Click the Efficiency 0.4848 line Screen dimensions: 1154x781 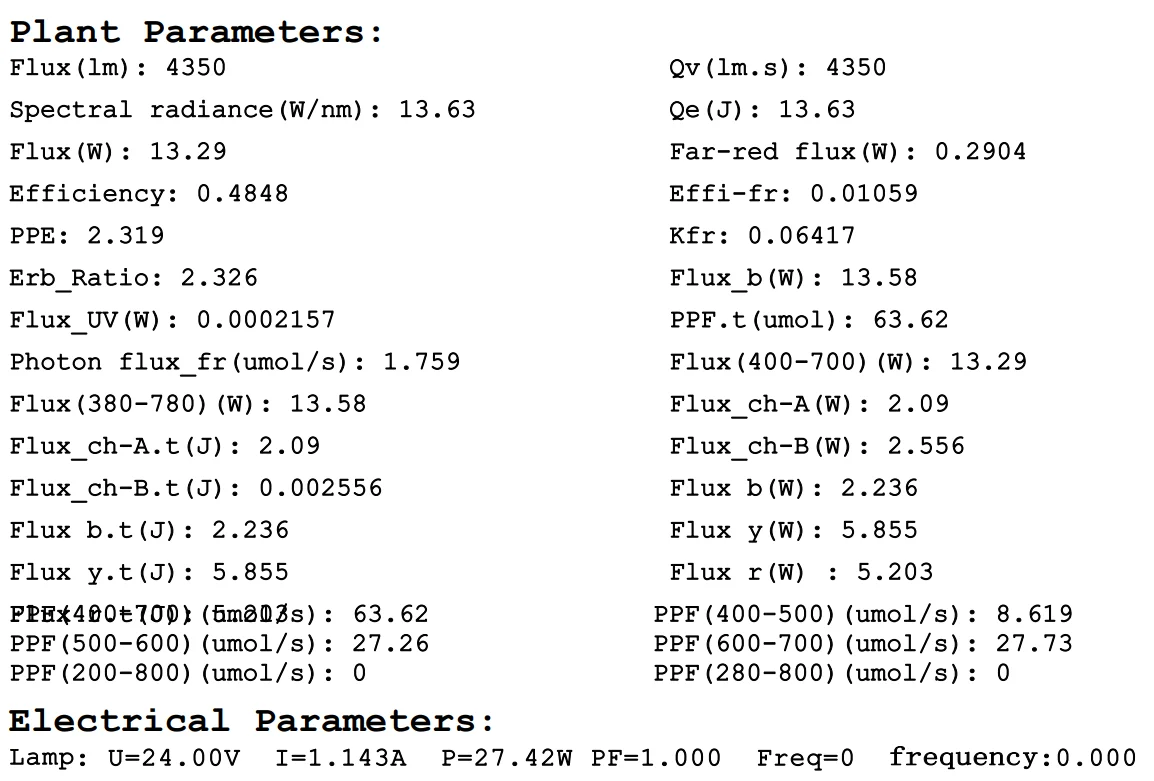(148, 194)
